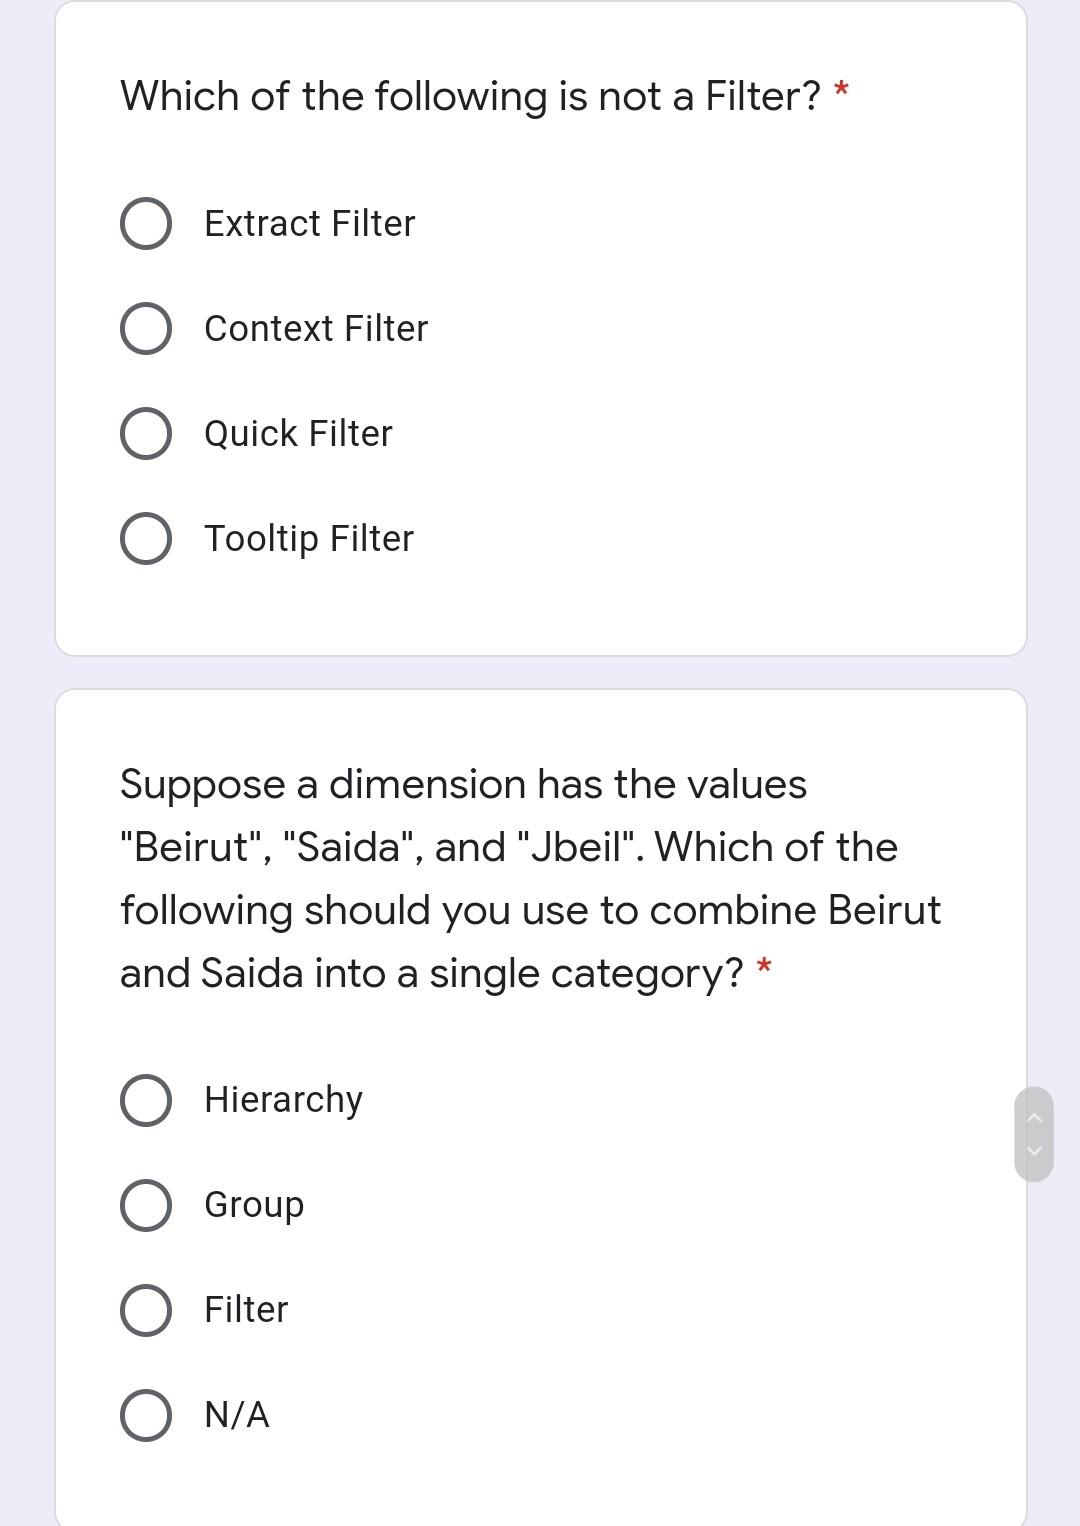Choose Group as the answer
This screenshot has width=1080, height=1526.
145,1205
